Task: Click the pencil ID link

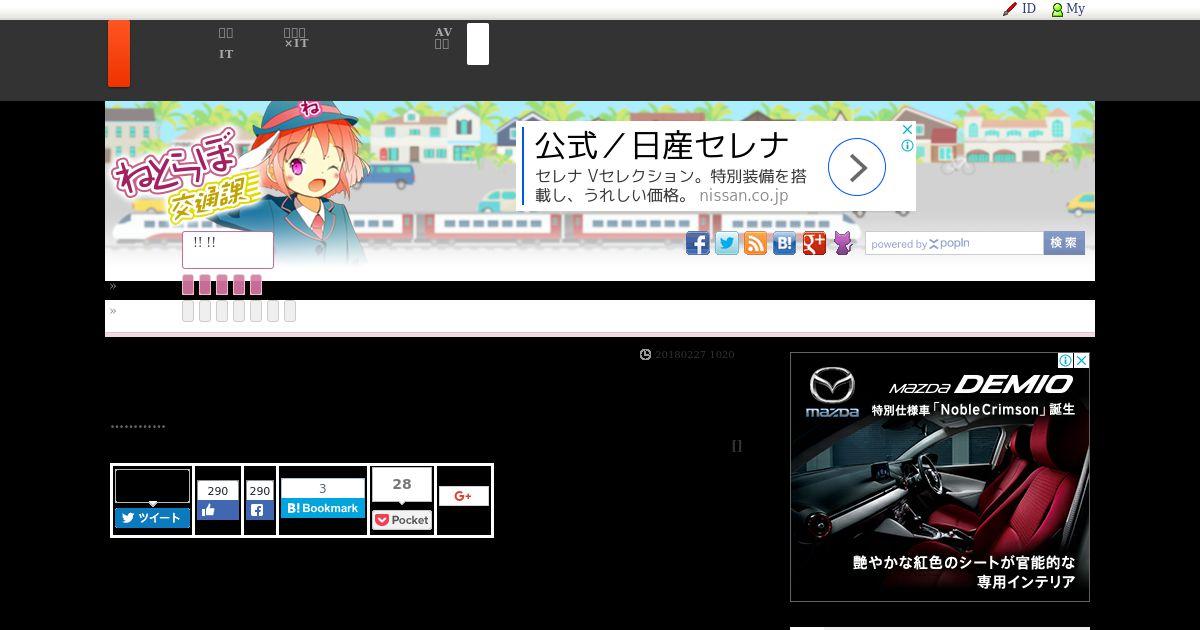Action: point(1020,9)
